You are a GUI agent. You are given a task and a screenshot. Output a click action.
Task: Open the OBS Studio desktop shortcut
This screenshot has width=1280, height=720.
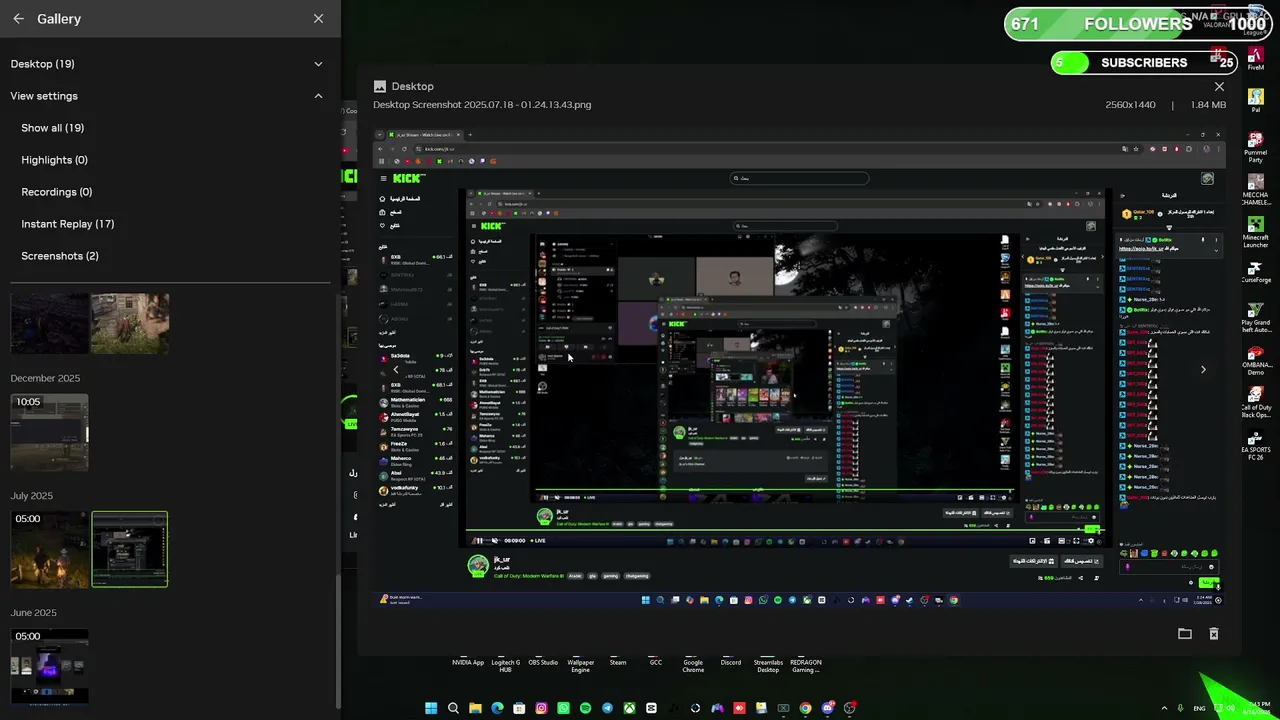tap(543, 662)
